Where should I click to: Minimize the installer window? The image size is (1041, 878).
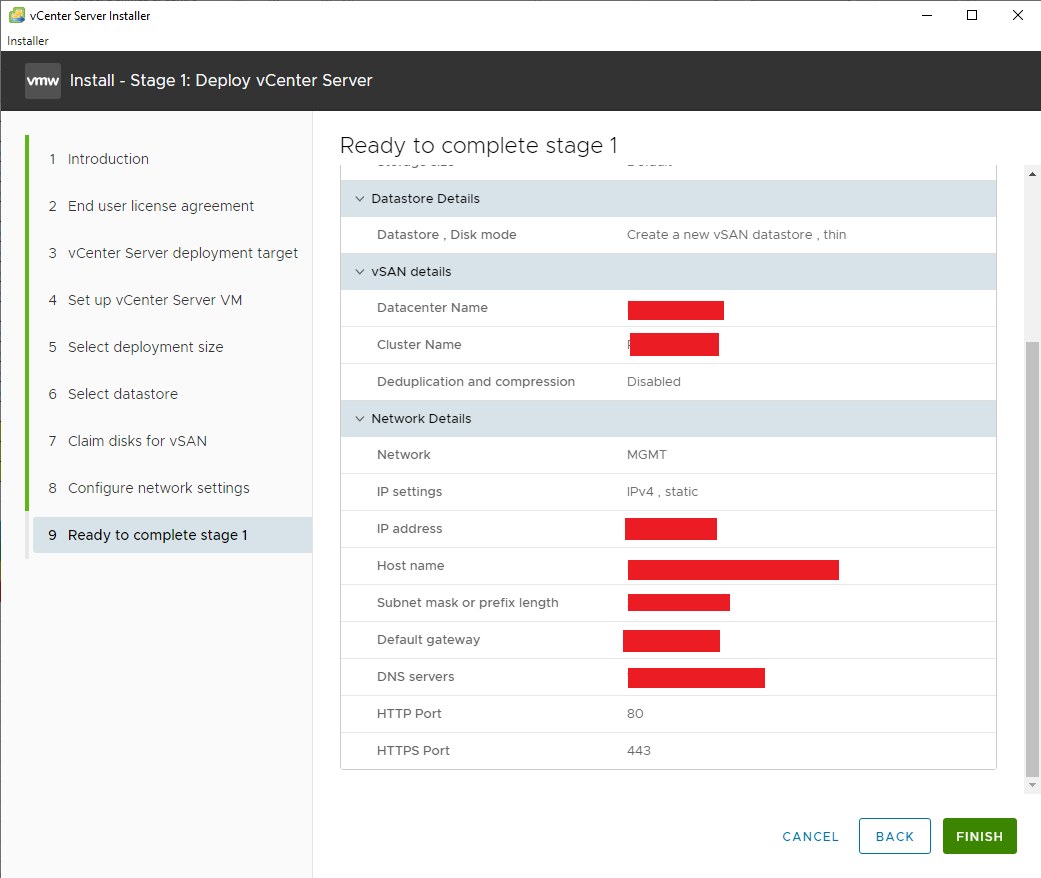click(x=927, y=15)
